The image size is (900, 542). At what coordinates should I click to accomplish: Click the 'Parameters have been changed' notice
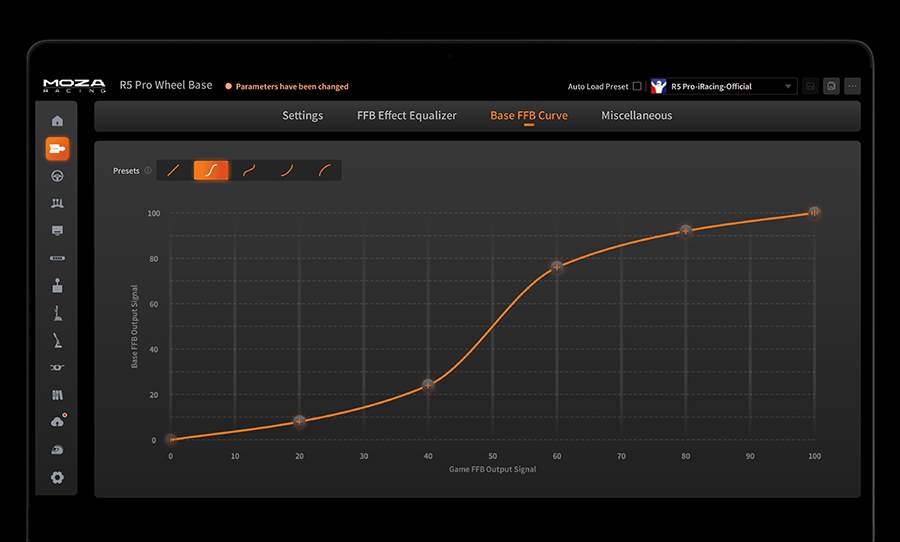[287, 86]
